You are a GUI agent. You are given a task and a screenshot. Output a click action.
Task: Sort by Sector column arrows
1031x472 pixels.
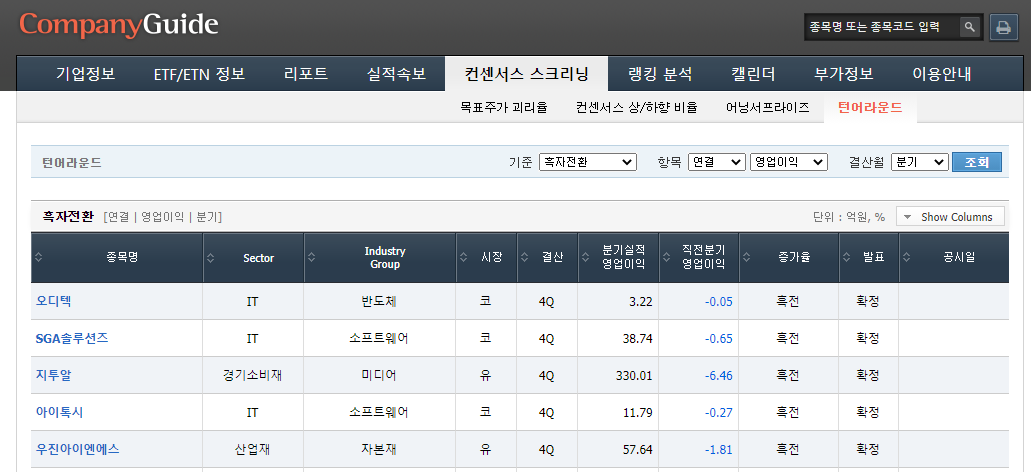point(210,258)
